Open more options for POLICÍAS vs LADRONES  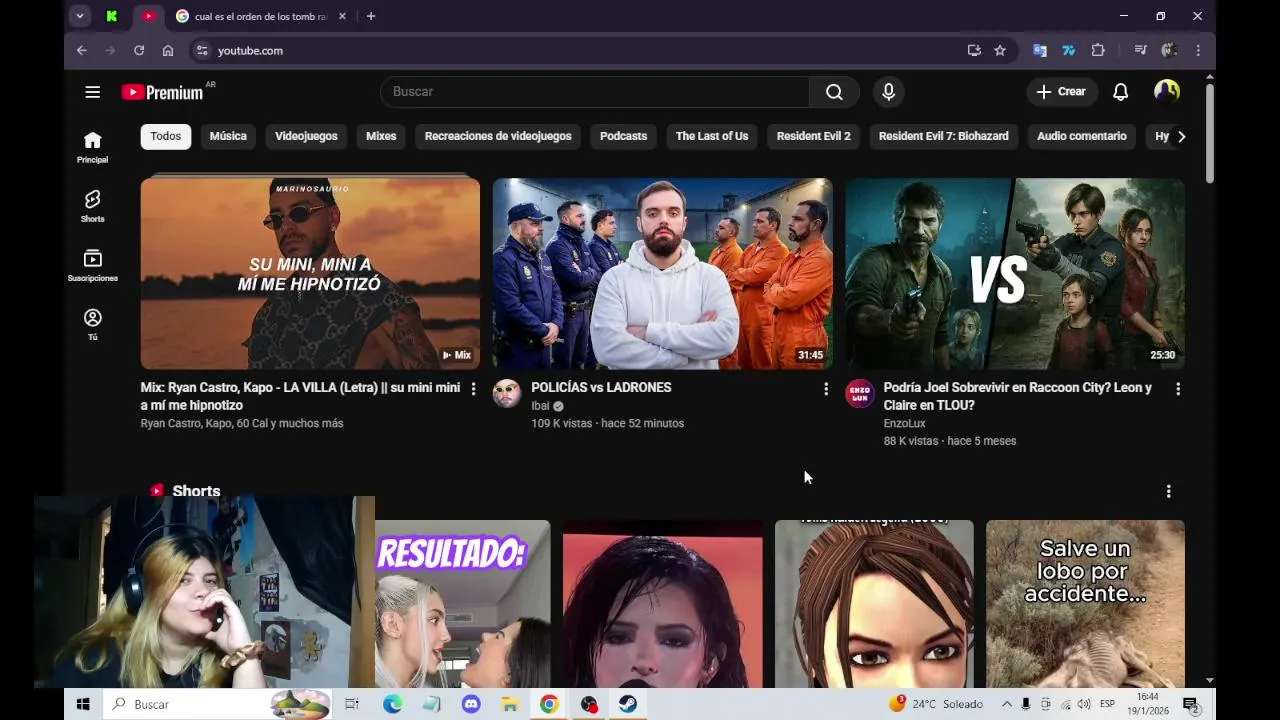tap(826, 389)
